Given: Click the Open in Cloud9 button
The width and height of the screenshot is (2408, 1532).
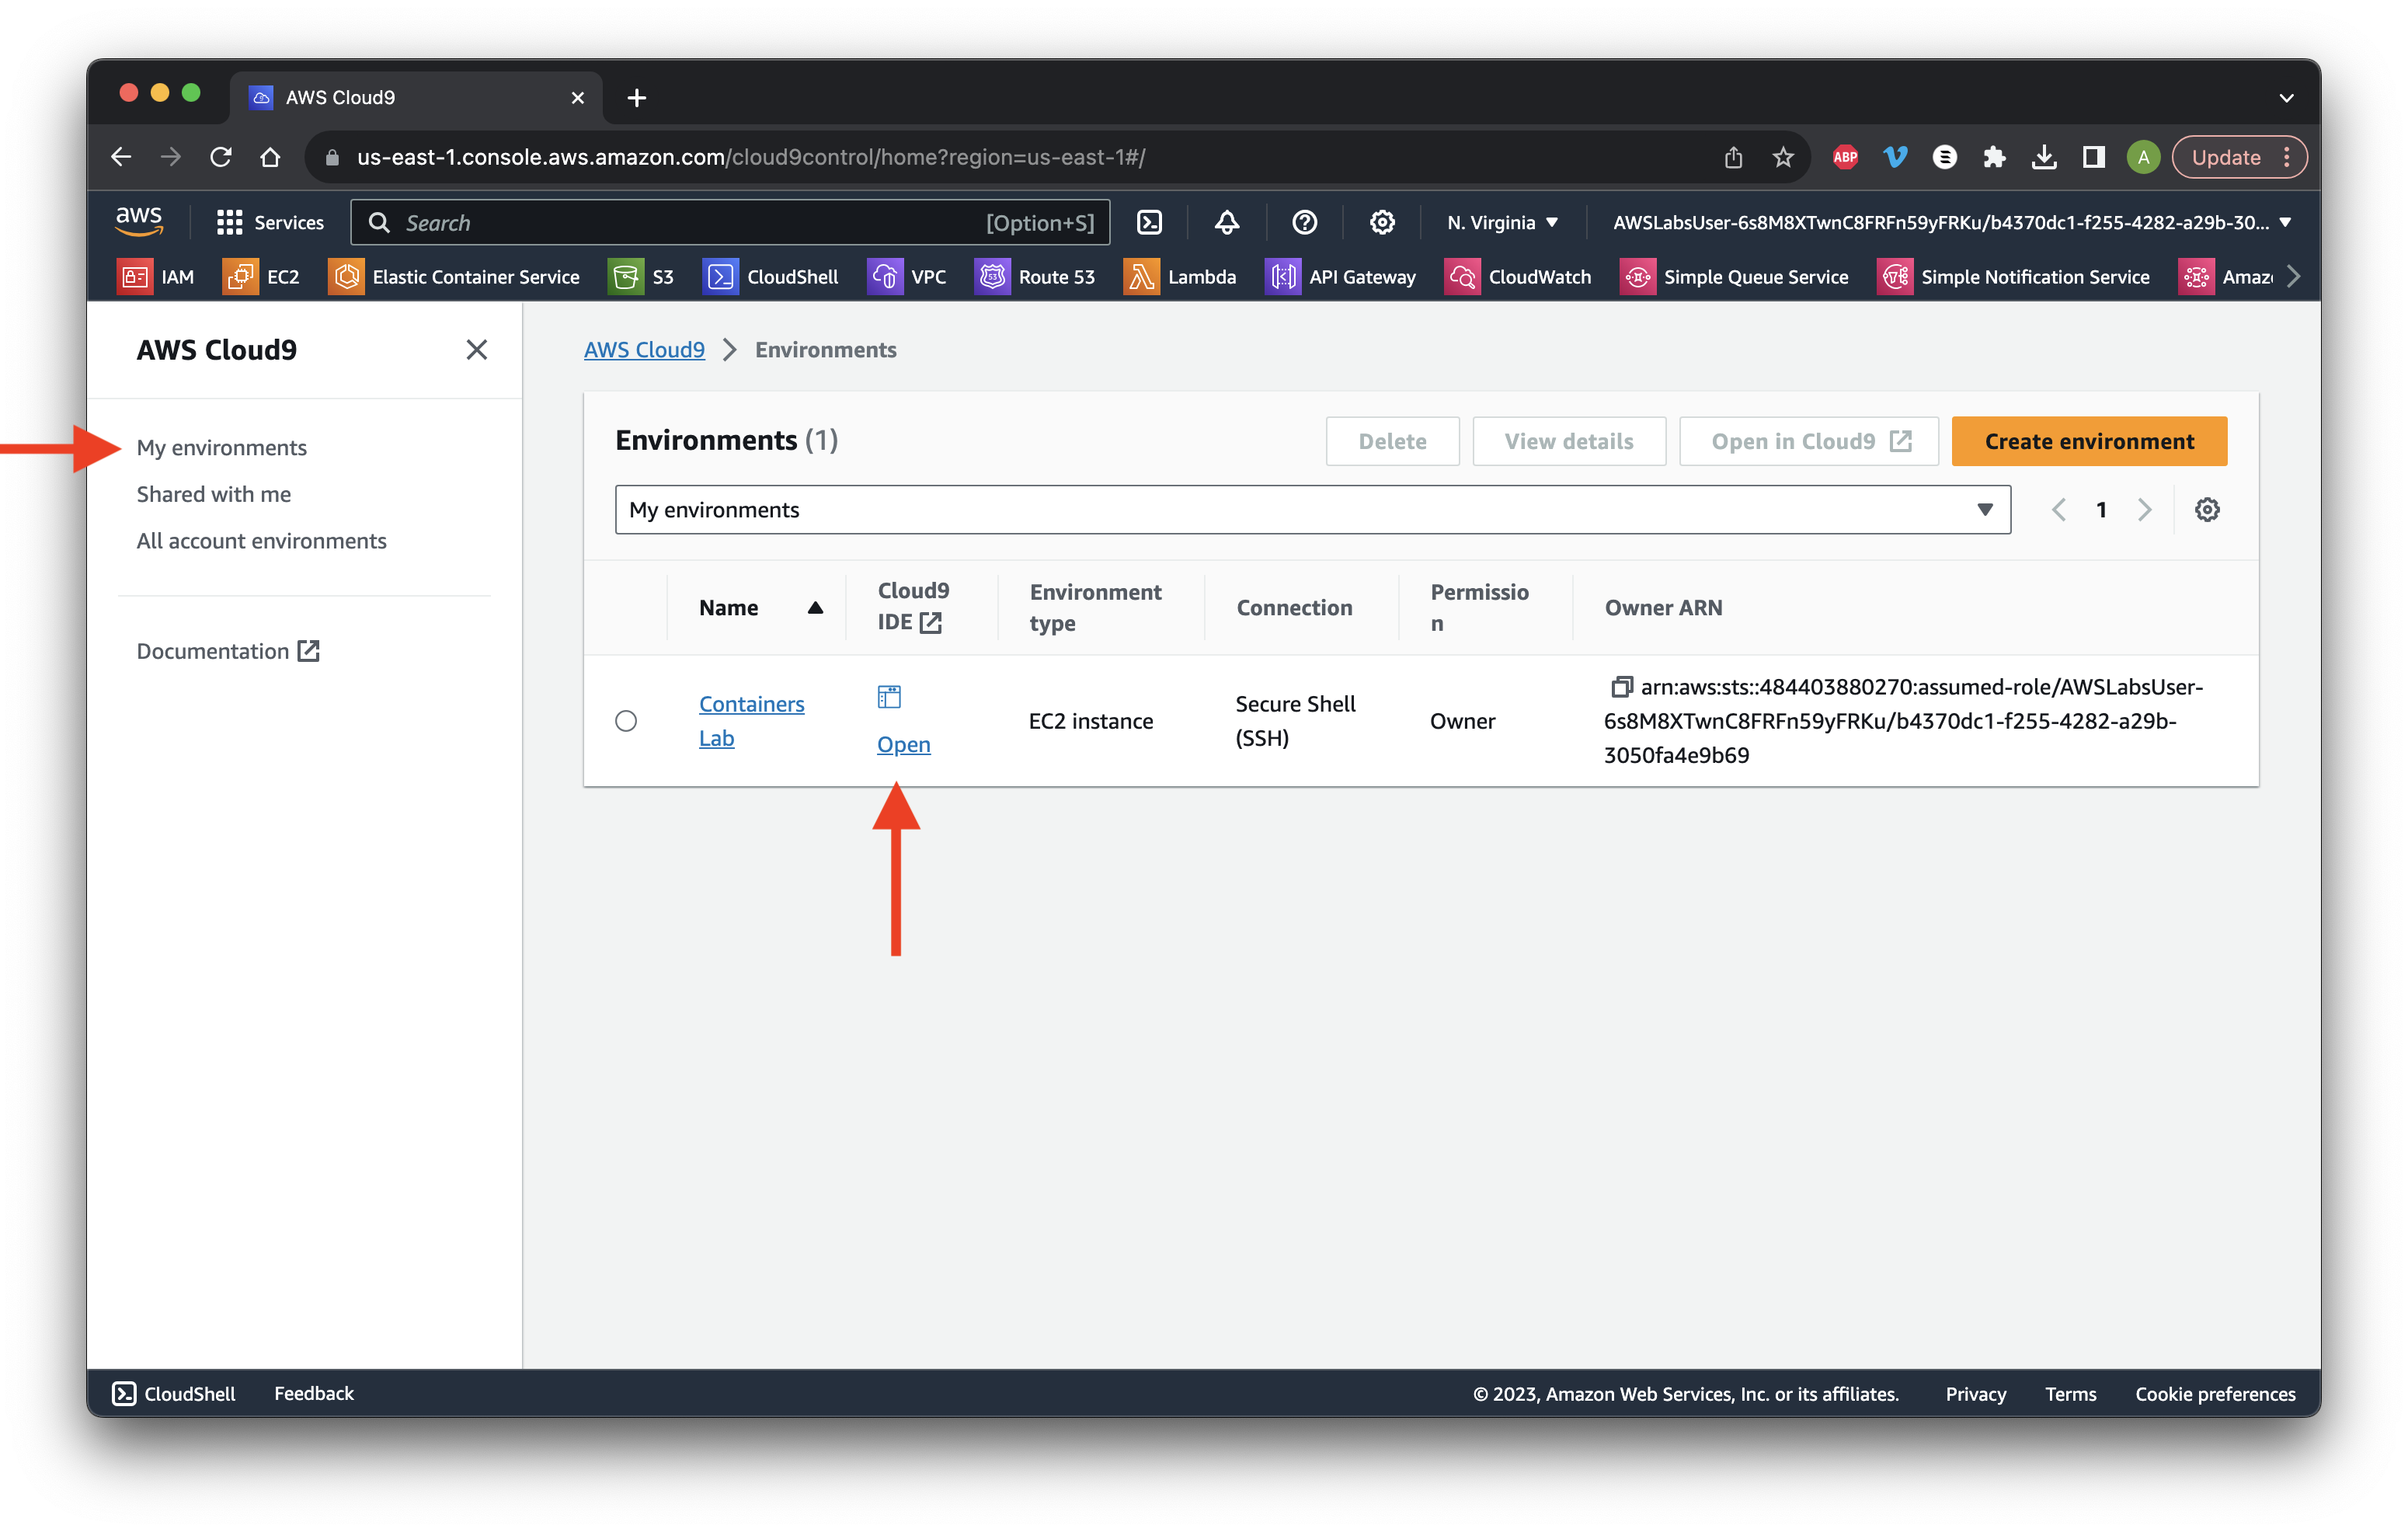Looking at the screenshot, I should (x=1808, y=441).
